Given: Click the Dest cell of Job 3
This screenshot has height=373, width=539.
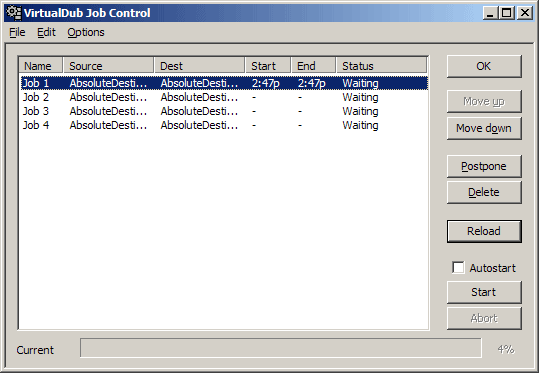Looking at the screenshot, I should [x=199, y=111].
